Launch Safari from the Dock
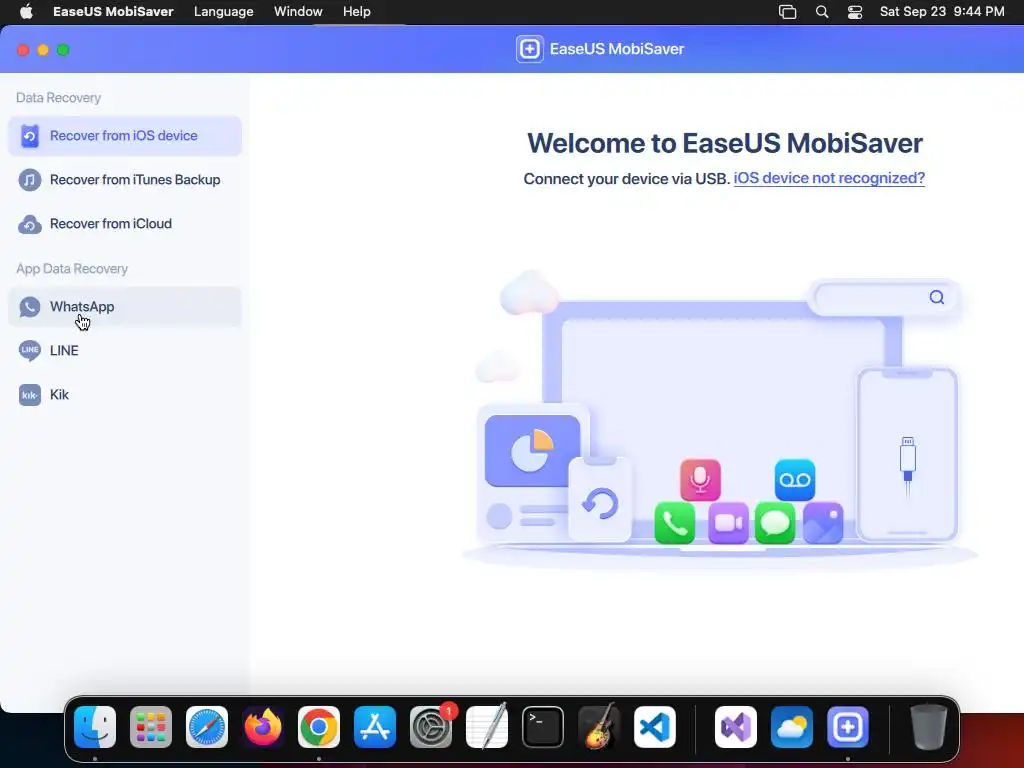This screenshot has height=768, width=1024. tap(207, 727)
